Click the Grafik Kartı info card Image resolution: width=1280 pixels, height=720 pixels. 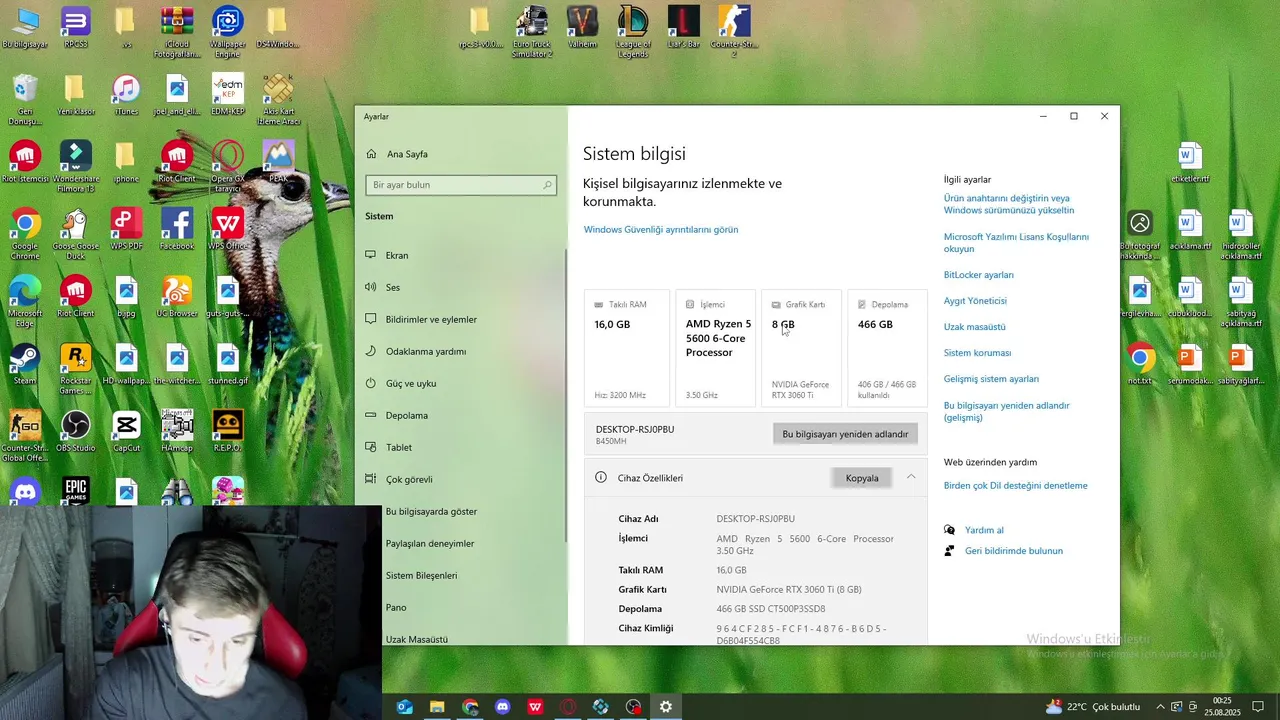(x=801, y=348)
